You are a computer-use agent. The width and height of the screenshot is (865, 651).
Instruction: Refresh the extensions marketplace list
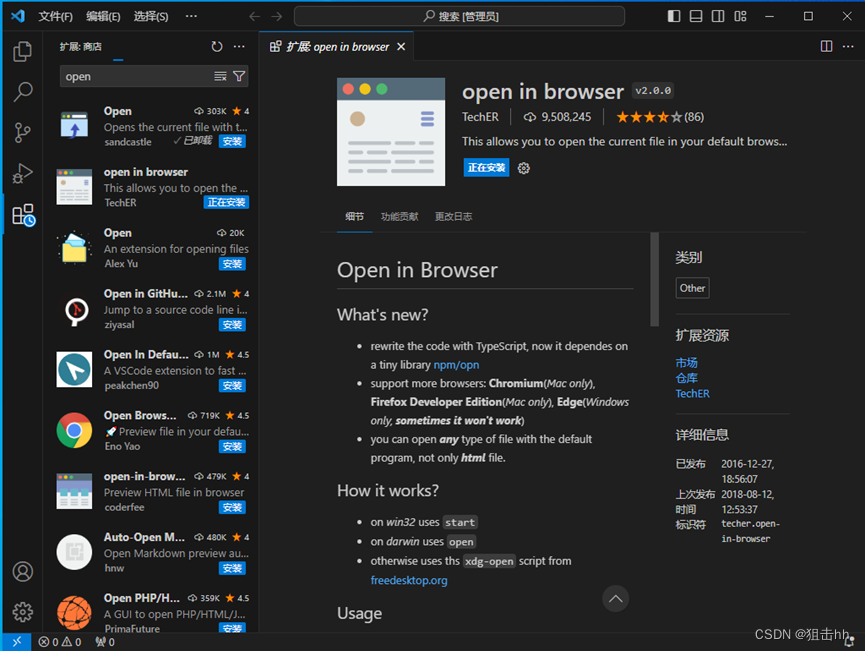click(217, 47)
